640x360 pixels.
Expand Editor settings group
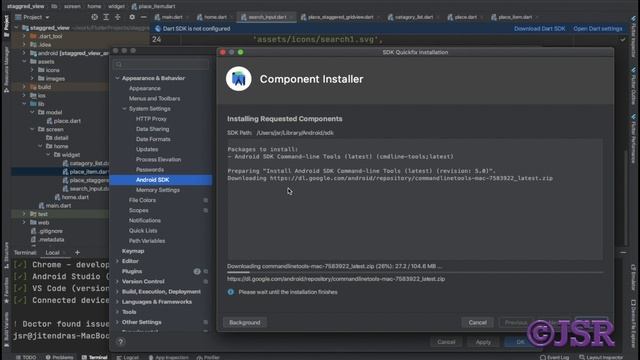118,261
